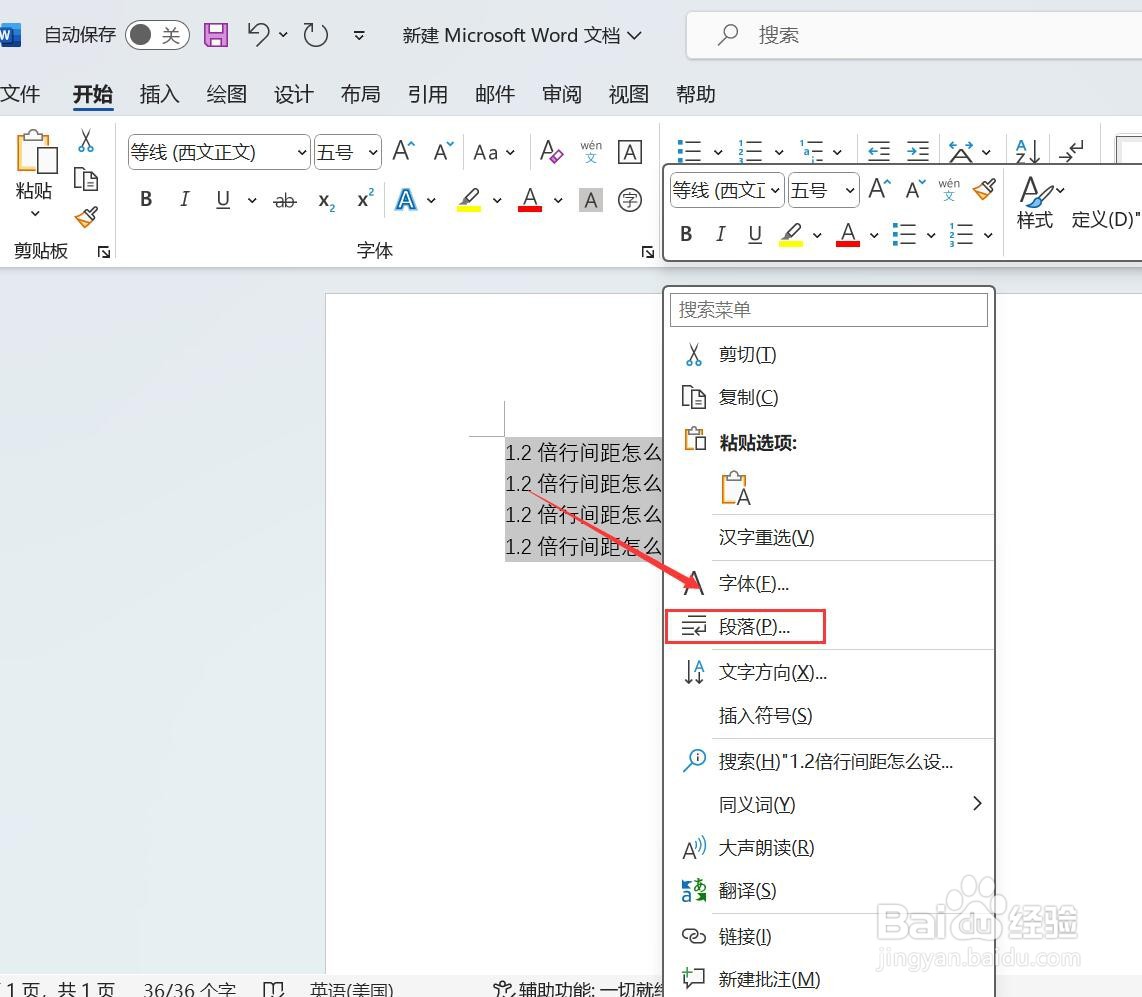
Task: Select the Subscript icon
Action: (x=324, y=201)
